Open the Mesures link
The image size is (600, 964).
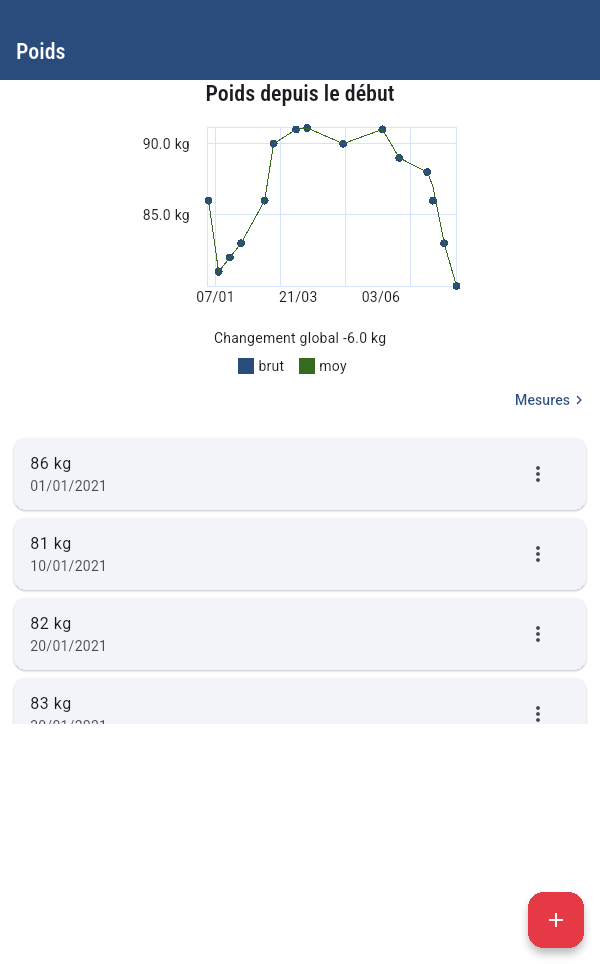pyautogui.click(x=549, y=400)
